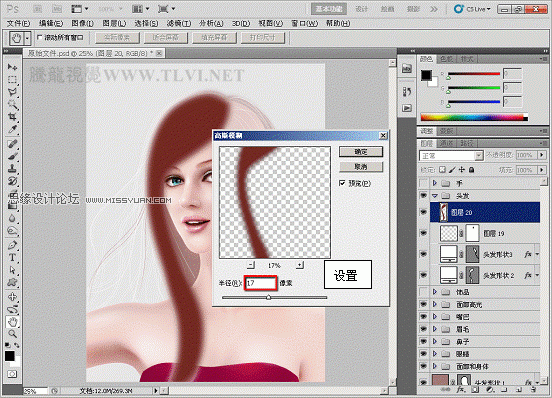Click Lock all icon in Layers panel
The image size is (552, 398).
coord(471,170)
